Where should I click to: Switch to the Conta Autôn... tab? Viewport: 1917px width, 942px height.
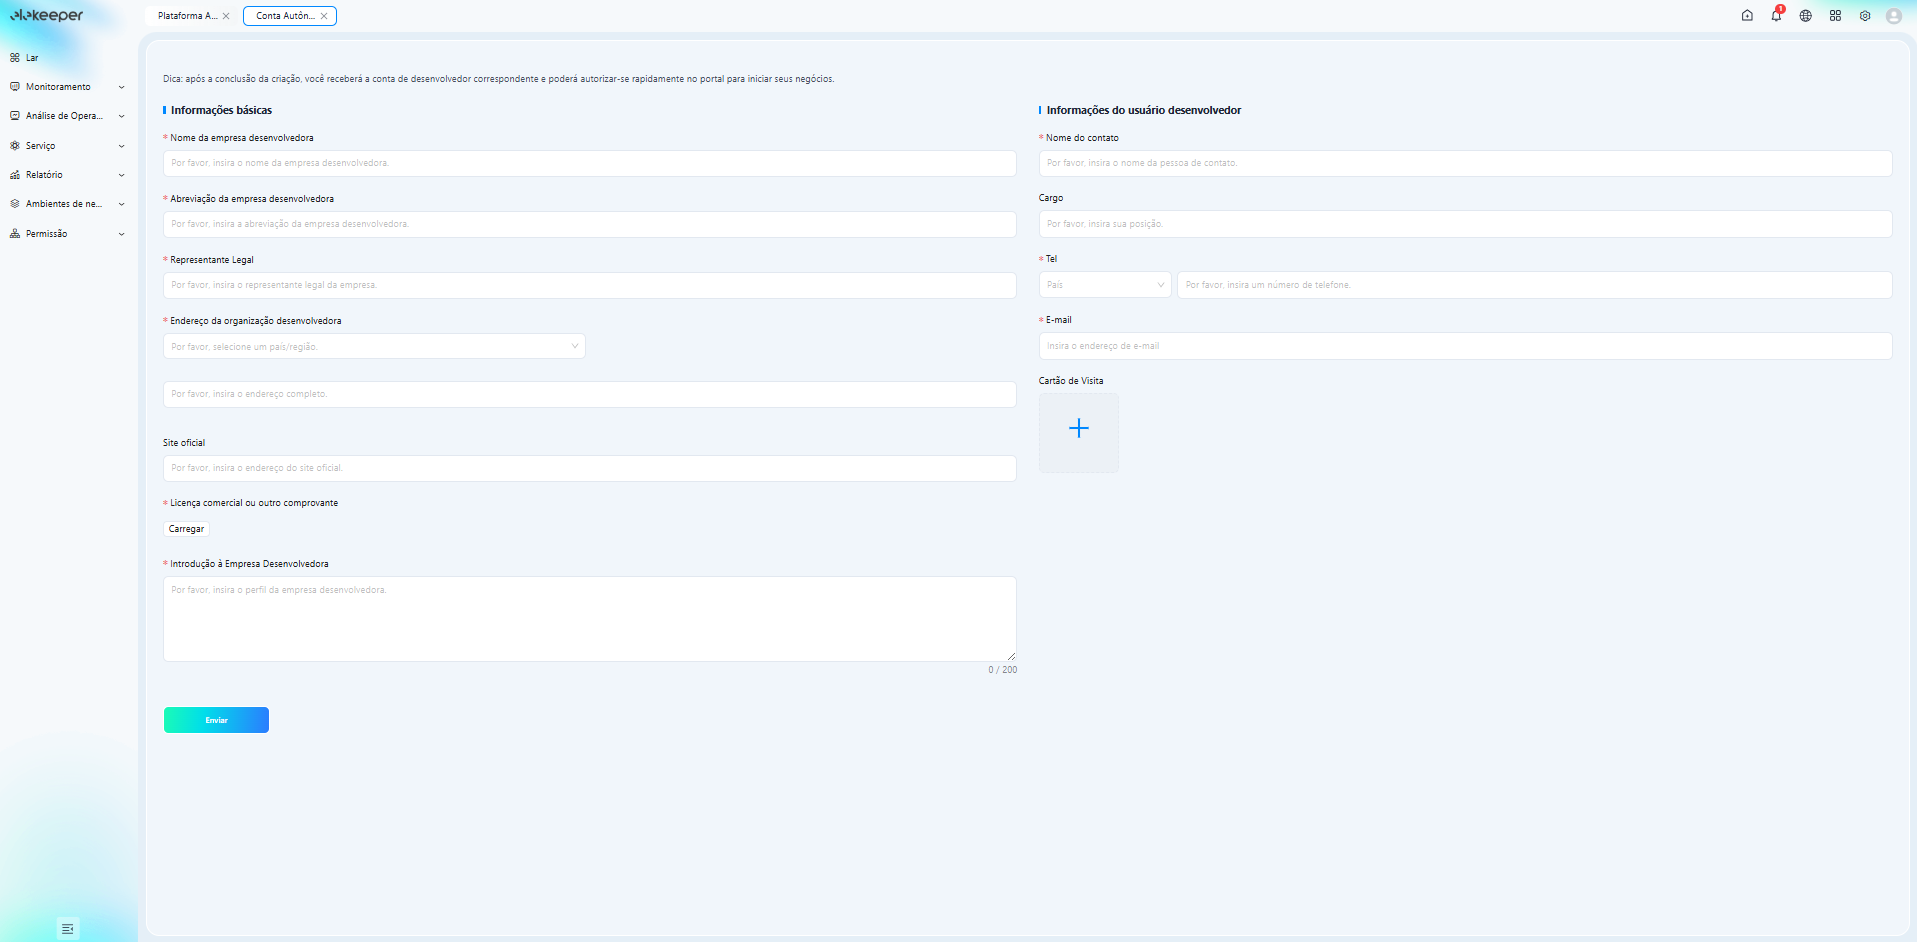(x=285, y=16)
